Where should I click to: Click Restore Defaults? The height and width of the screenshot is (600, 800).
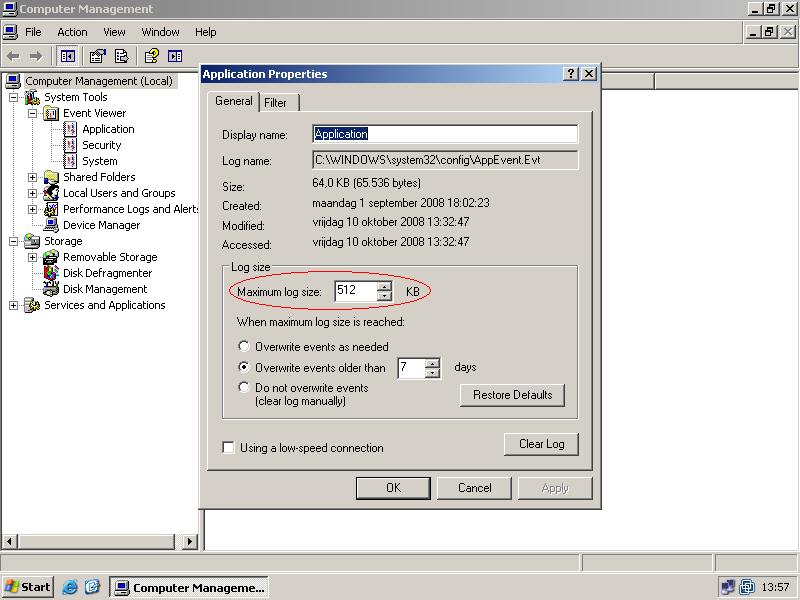514,395
